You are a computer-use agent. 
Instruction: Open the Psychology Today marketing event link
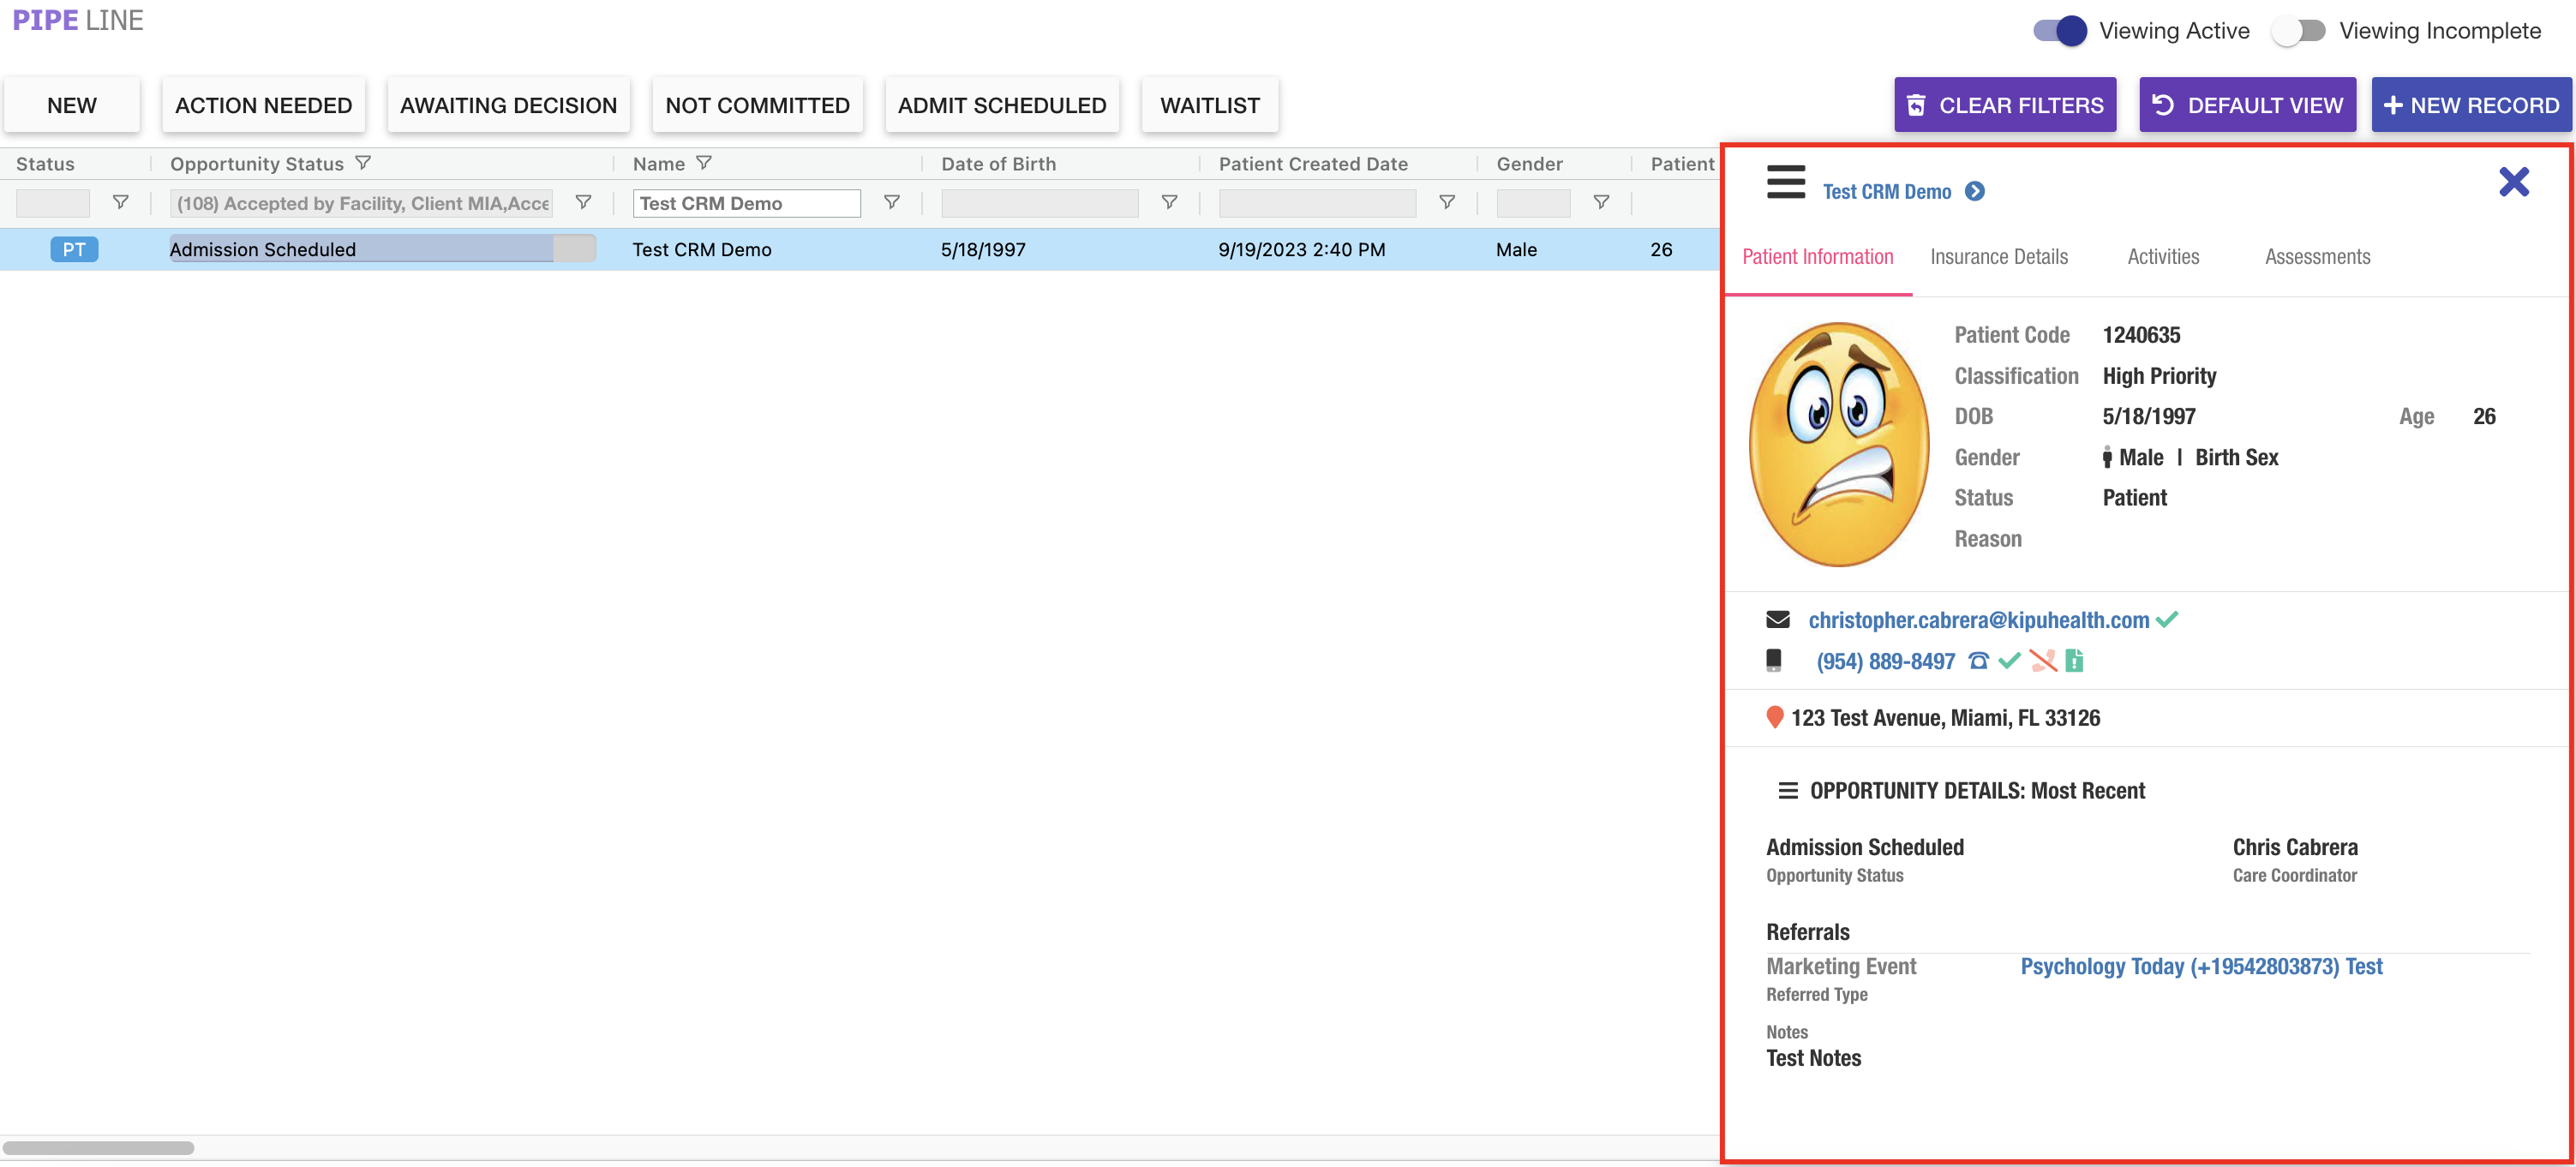2200,966
